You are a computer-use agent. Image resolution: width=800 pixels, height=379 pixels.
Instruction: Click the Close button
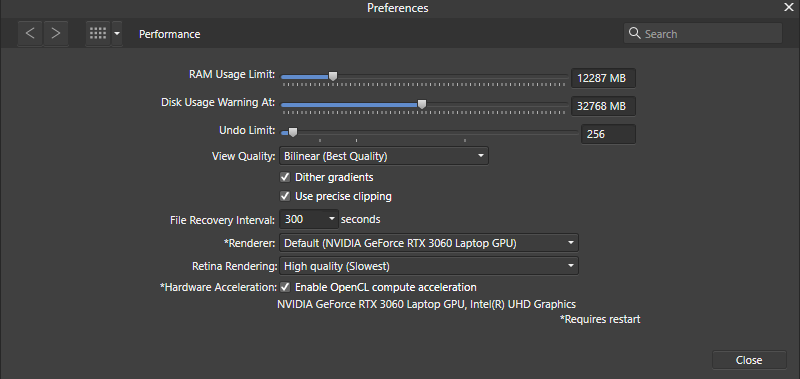pos(749,360)
